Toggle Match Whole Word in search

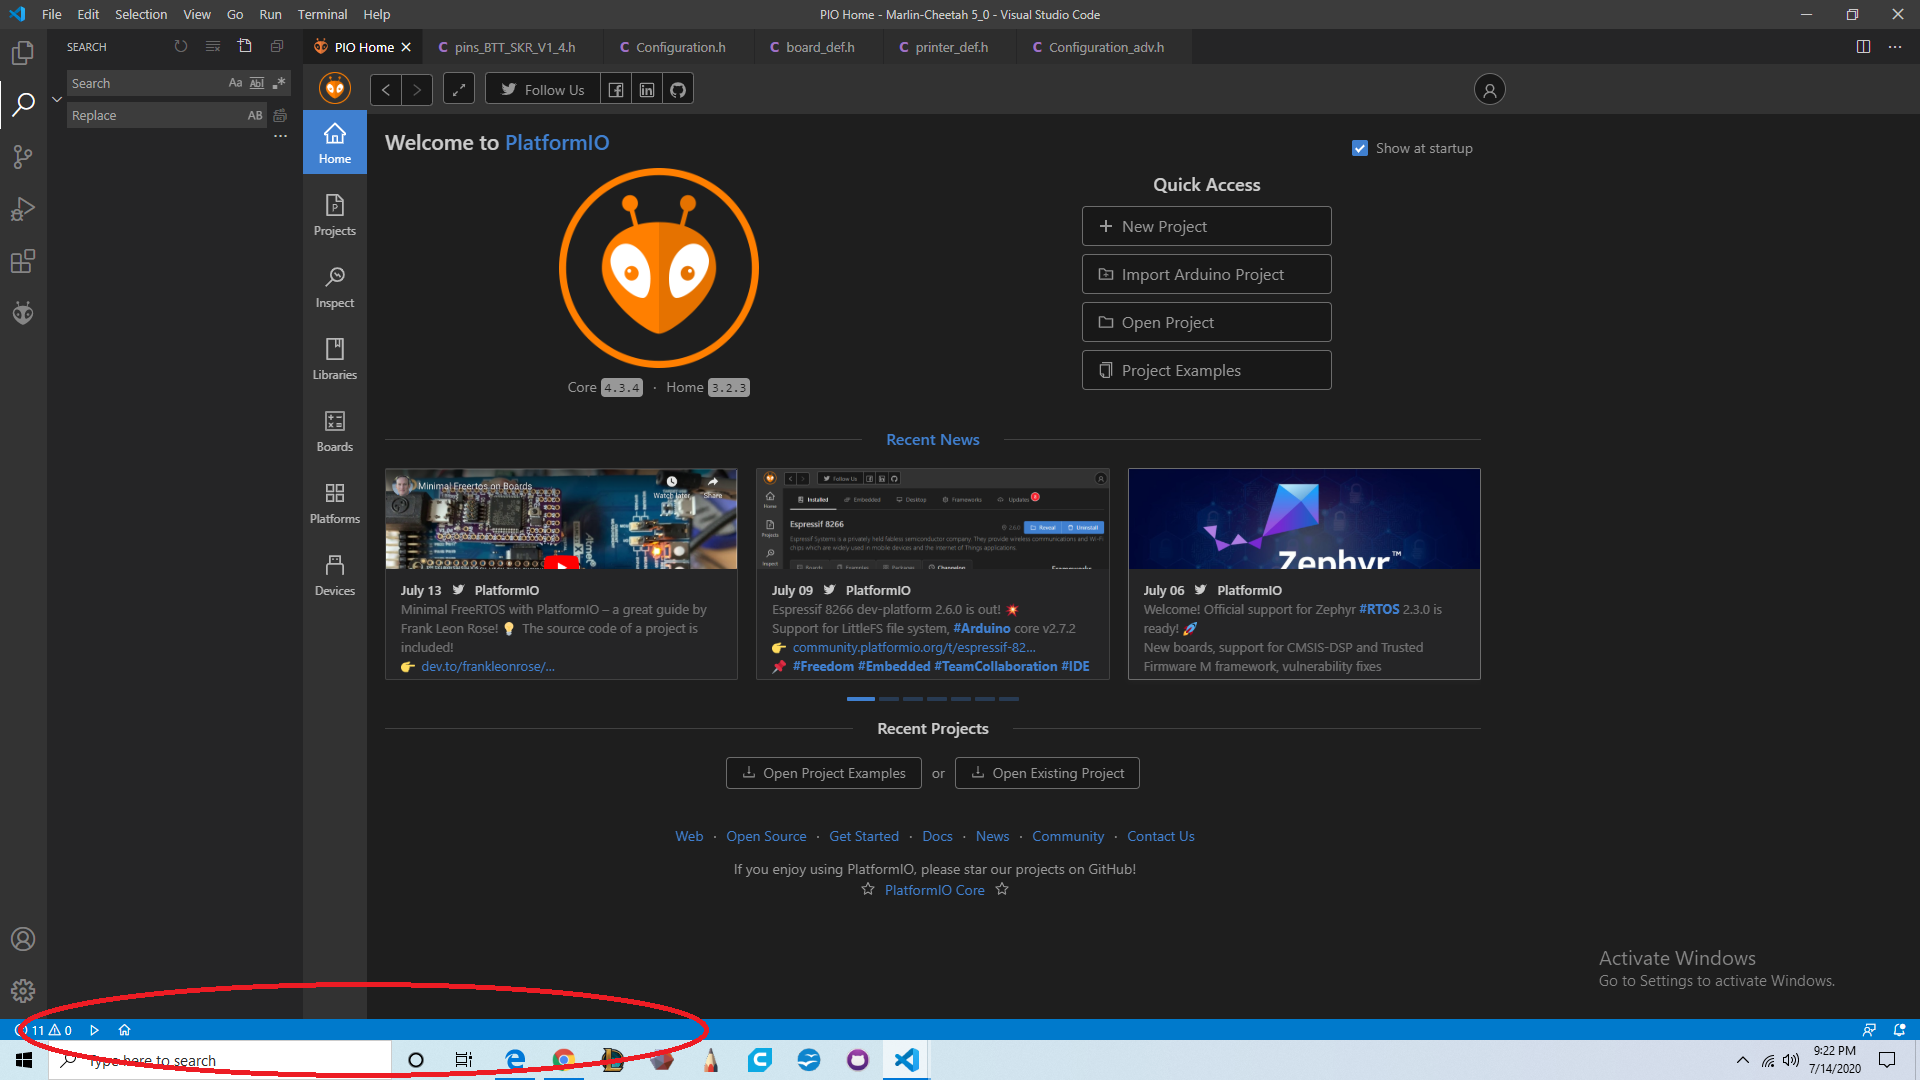(x=257, y=83)
